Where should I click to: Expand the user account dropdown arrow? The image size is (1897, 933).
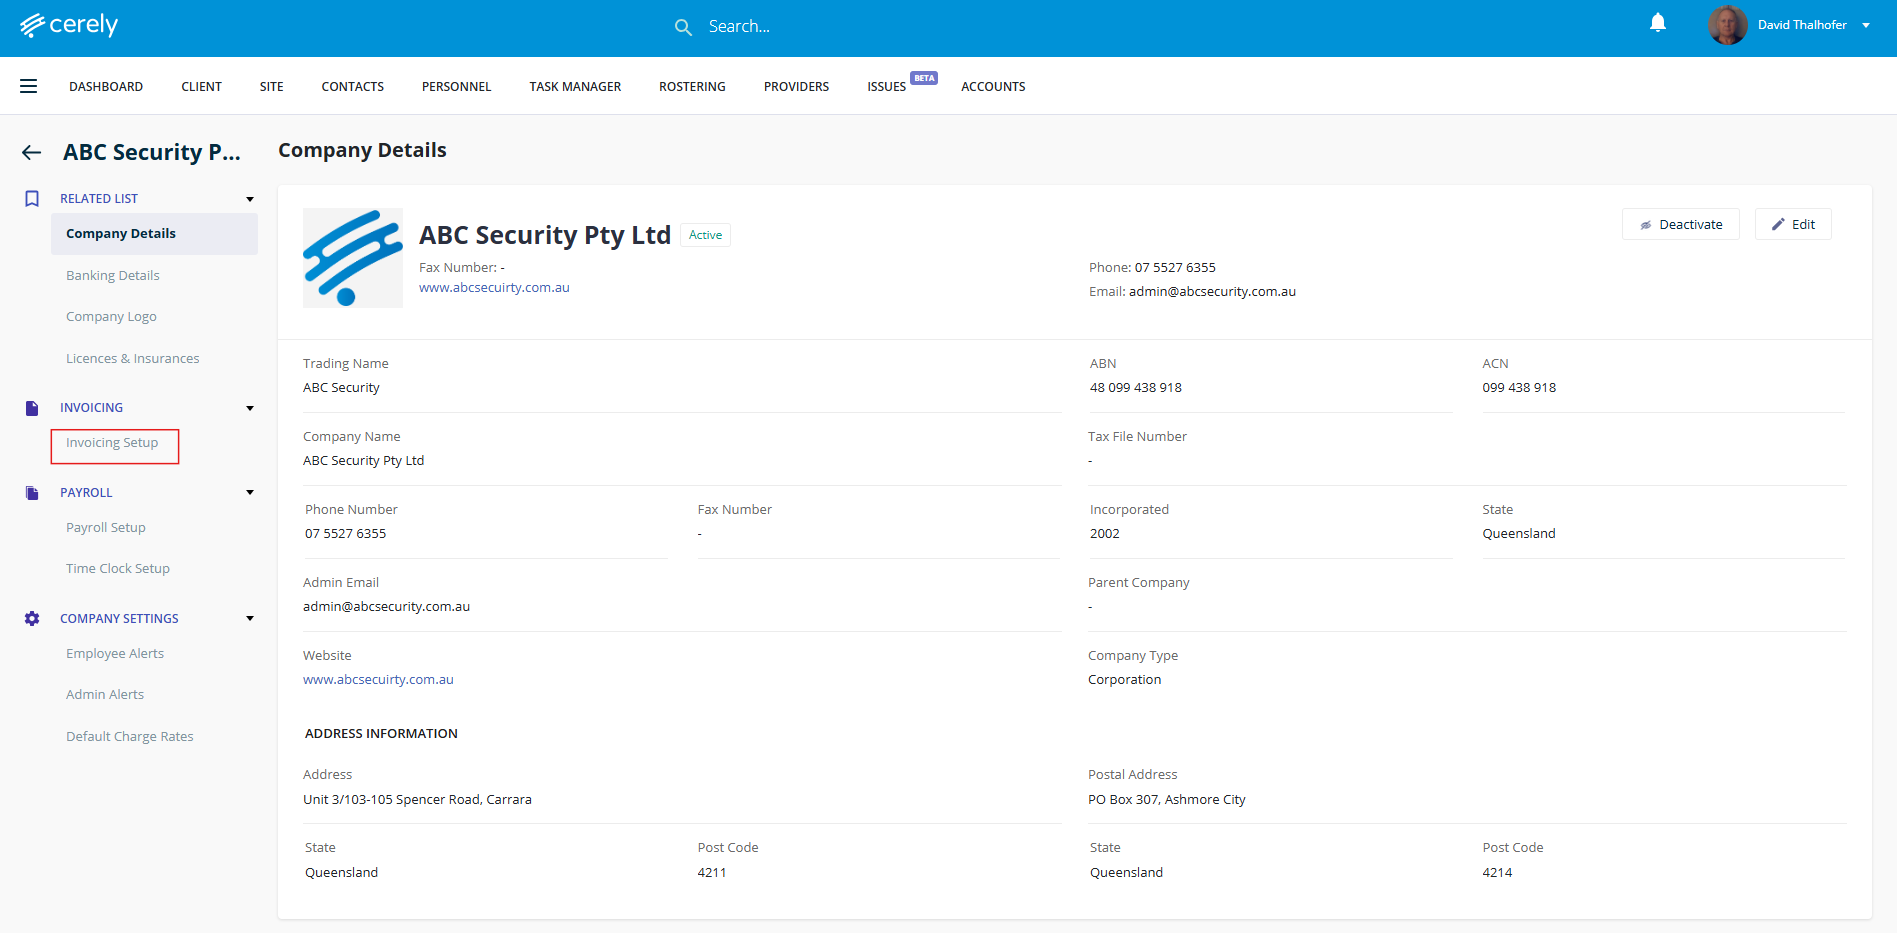pos(1866,26)
